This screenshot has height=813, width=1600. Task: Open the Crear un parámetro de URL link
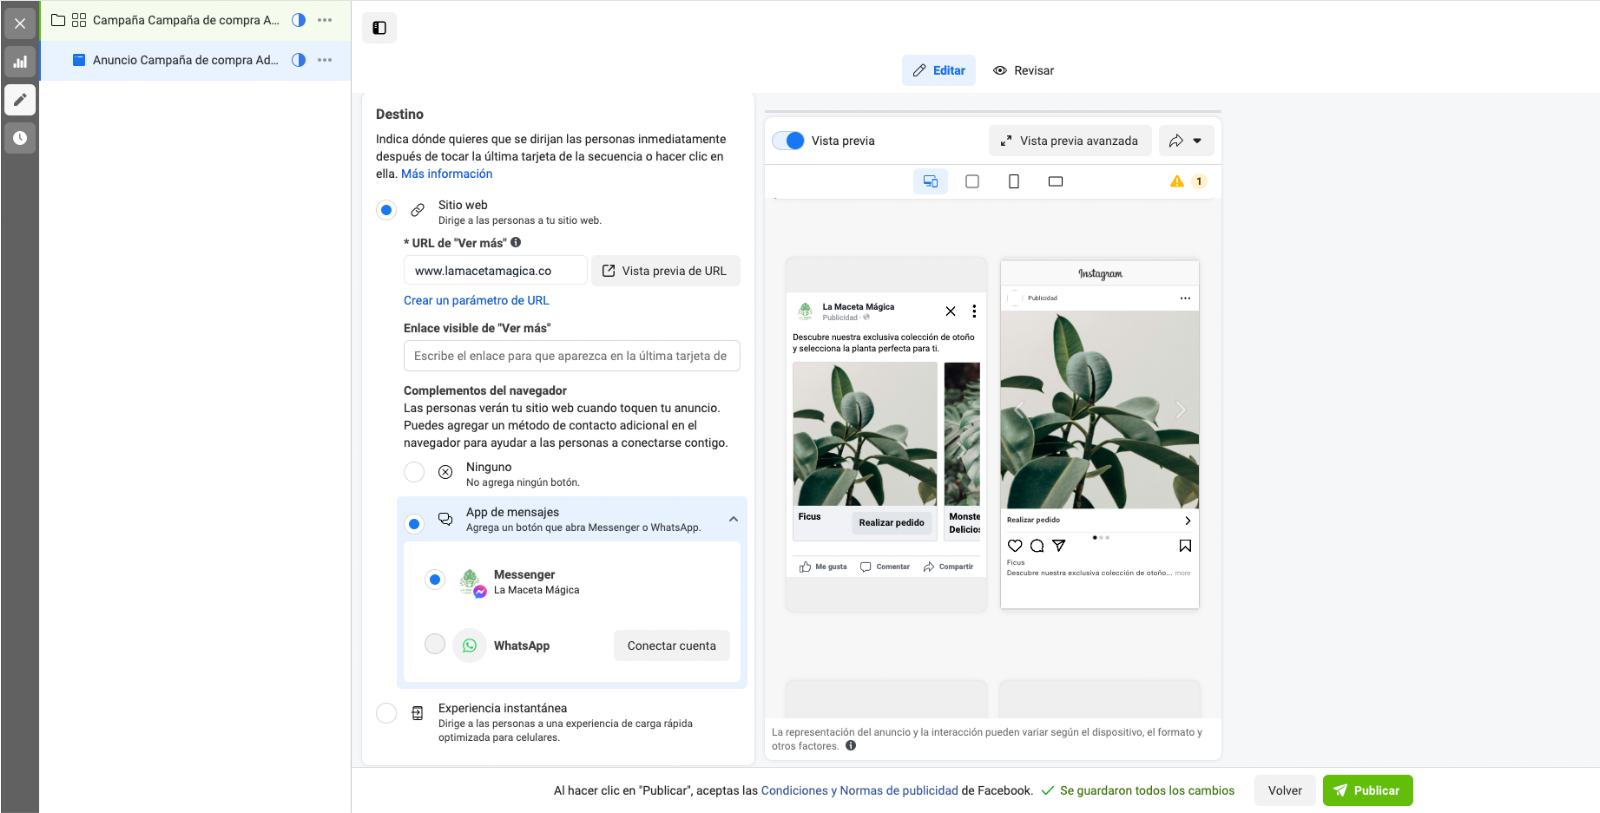(x=476, y=300)
